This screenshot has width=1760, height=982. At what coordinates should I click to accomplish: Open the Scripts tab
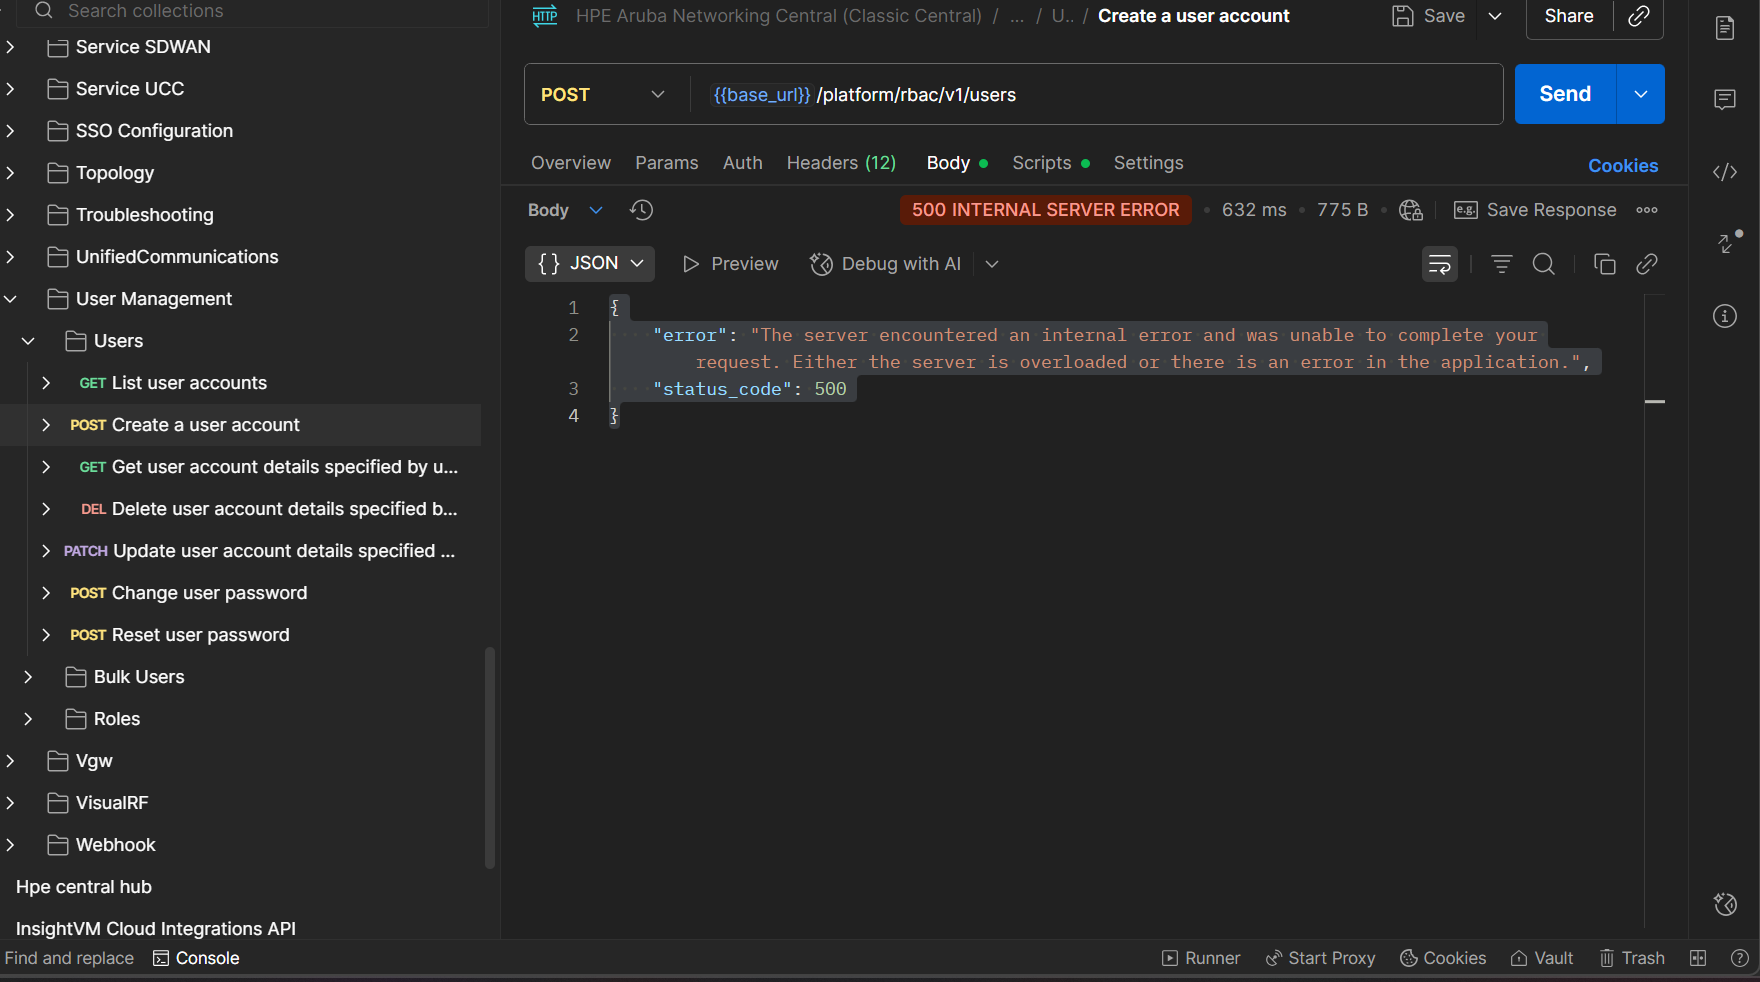coord(1041,163)
